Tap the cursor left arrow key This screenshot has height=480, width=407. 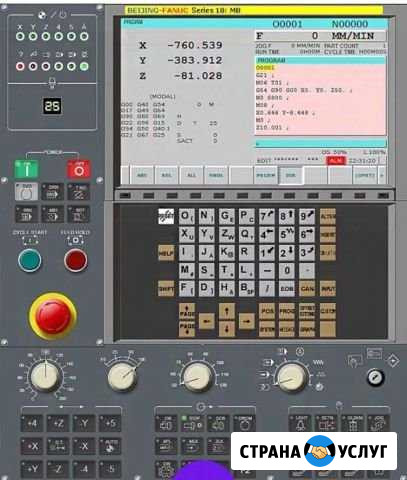pos(207,321)
